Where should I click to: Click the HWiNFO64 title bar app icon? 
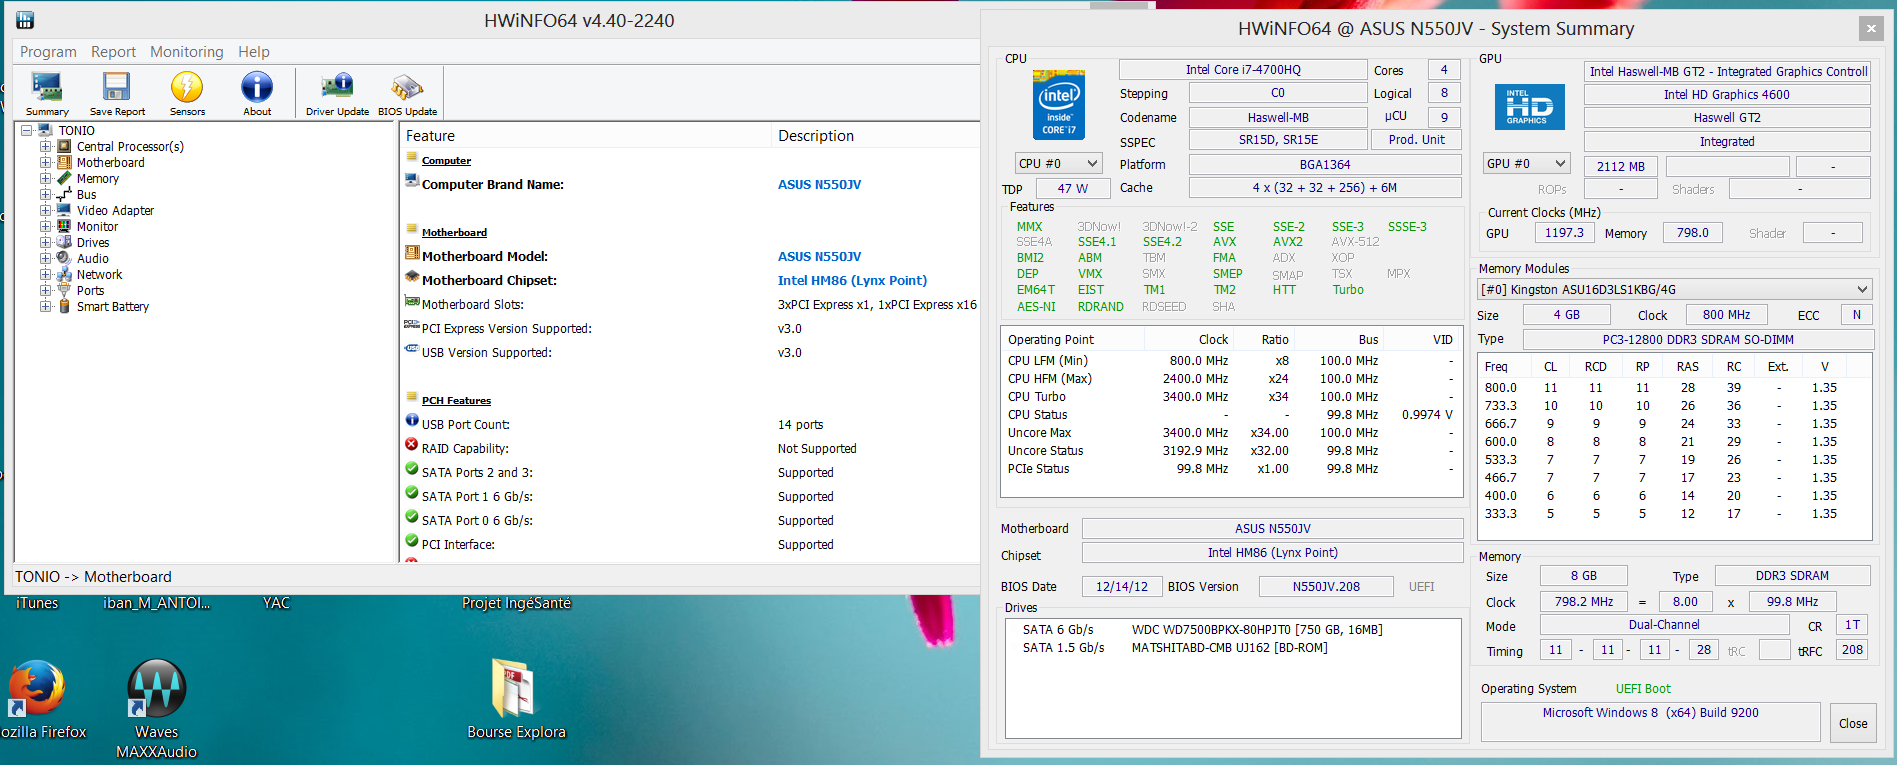click(25, 20)
